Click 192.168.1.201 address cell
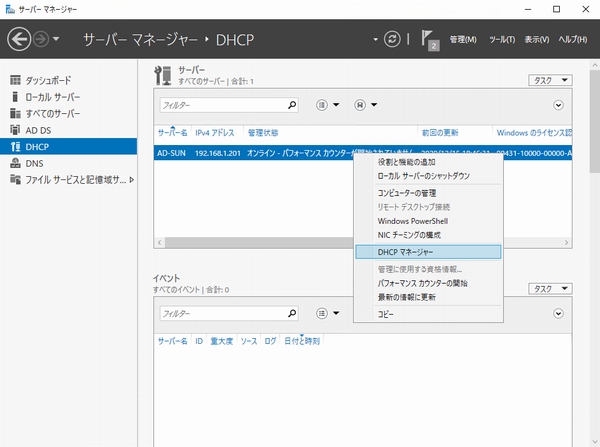 tap(218, 153)
